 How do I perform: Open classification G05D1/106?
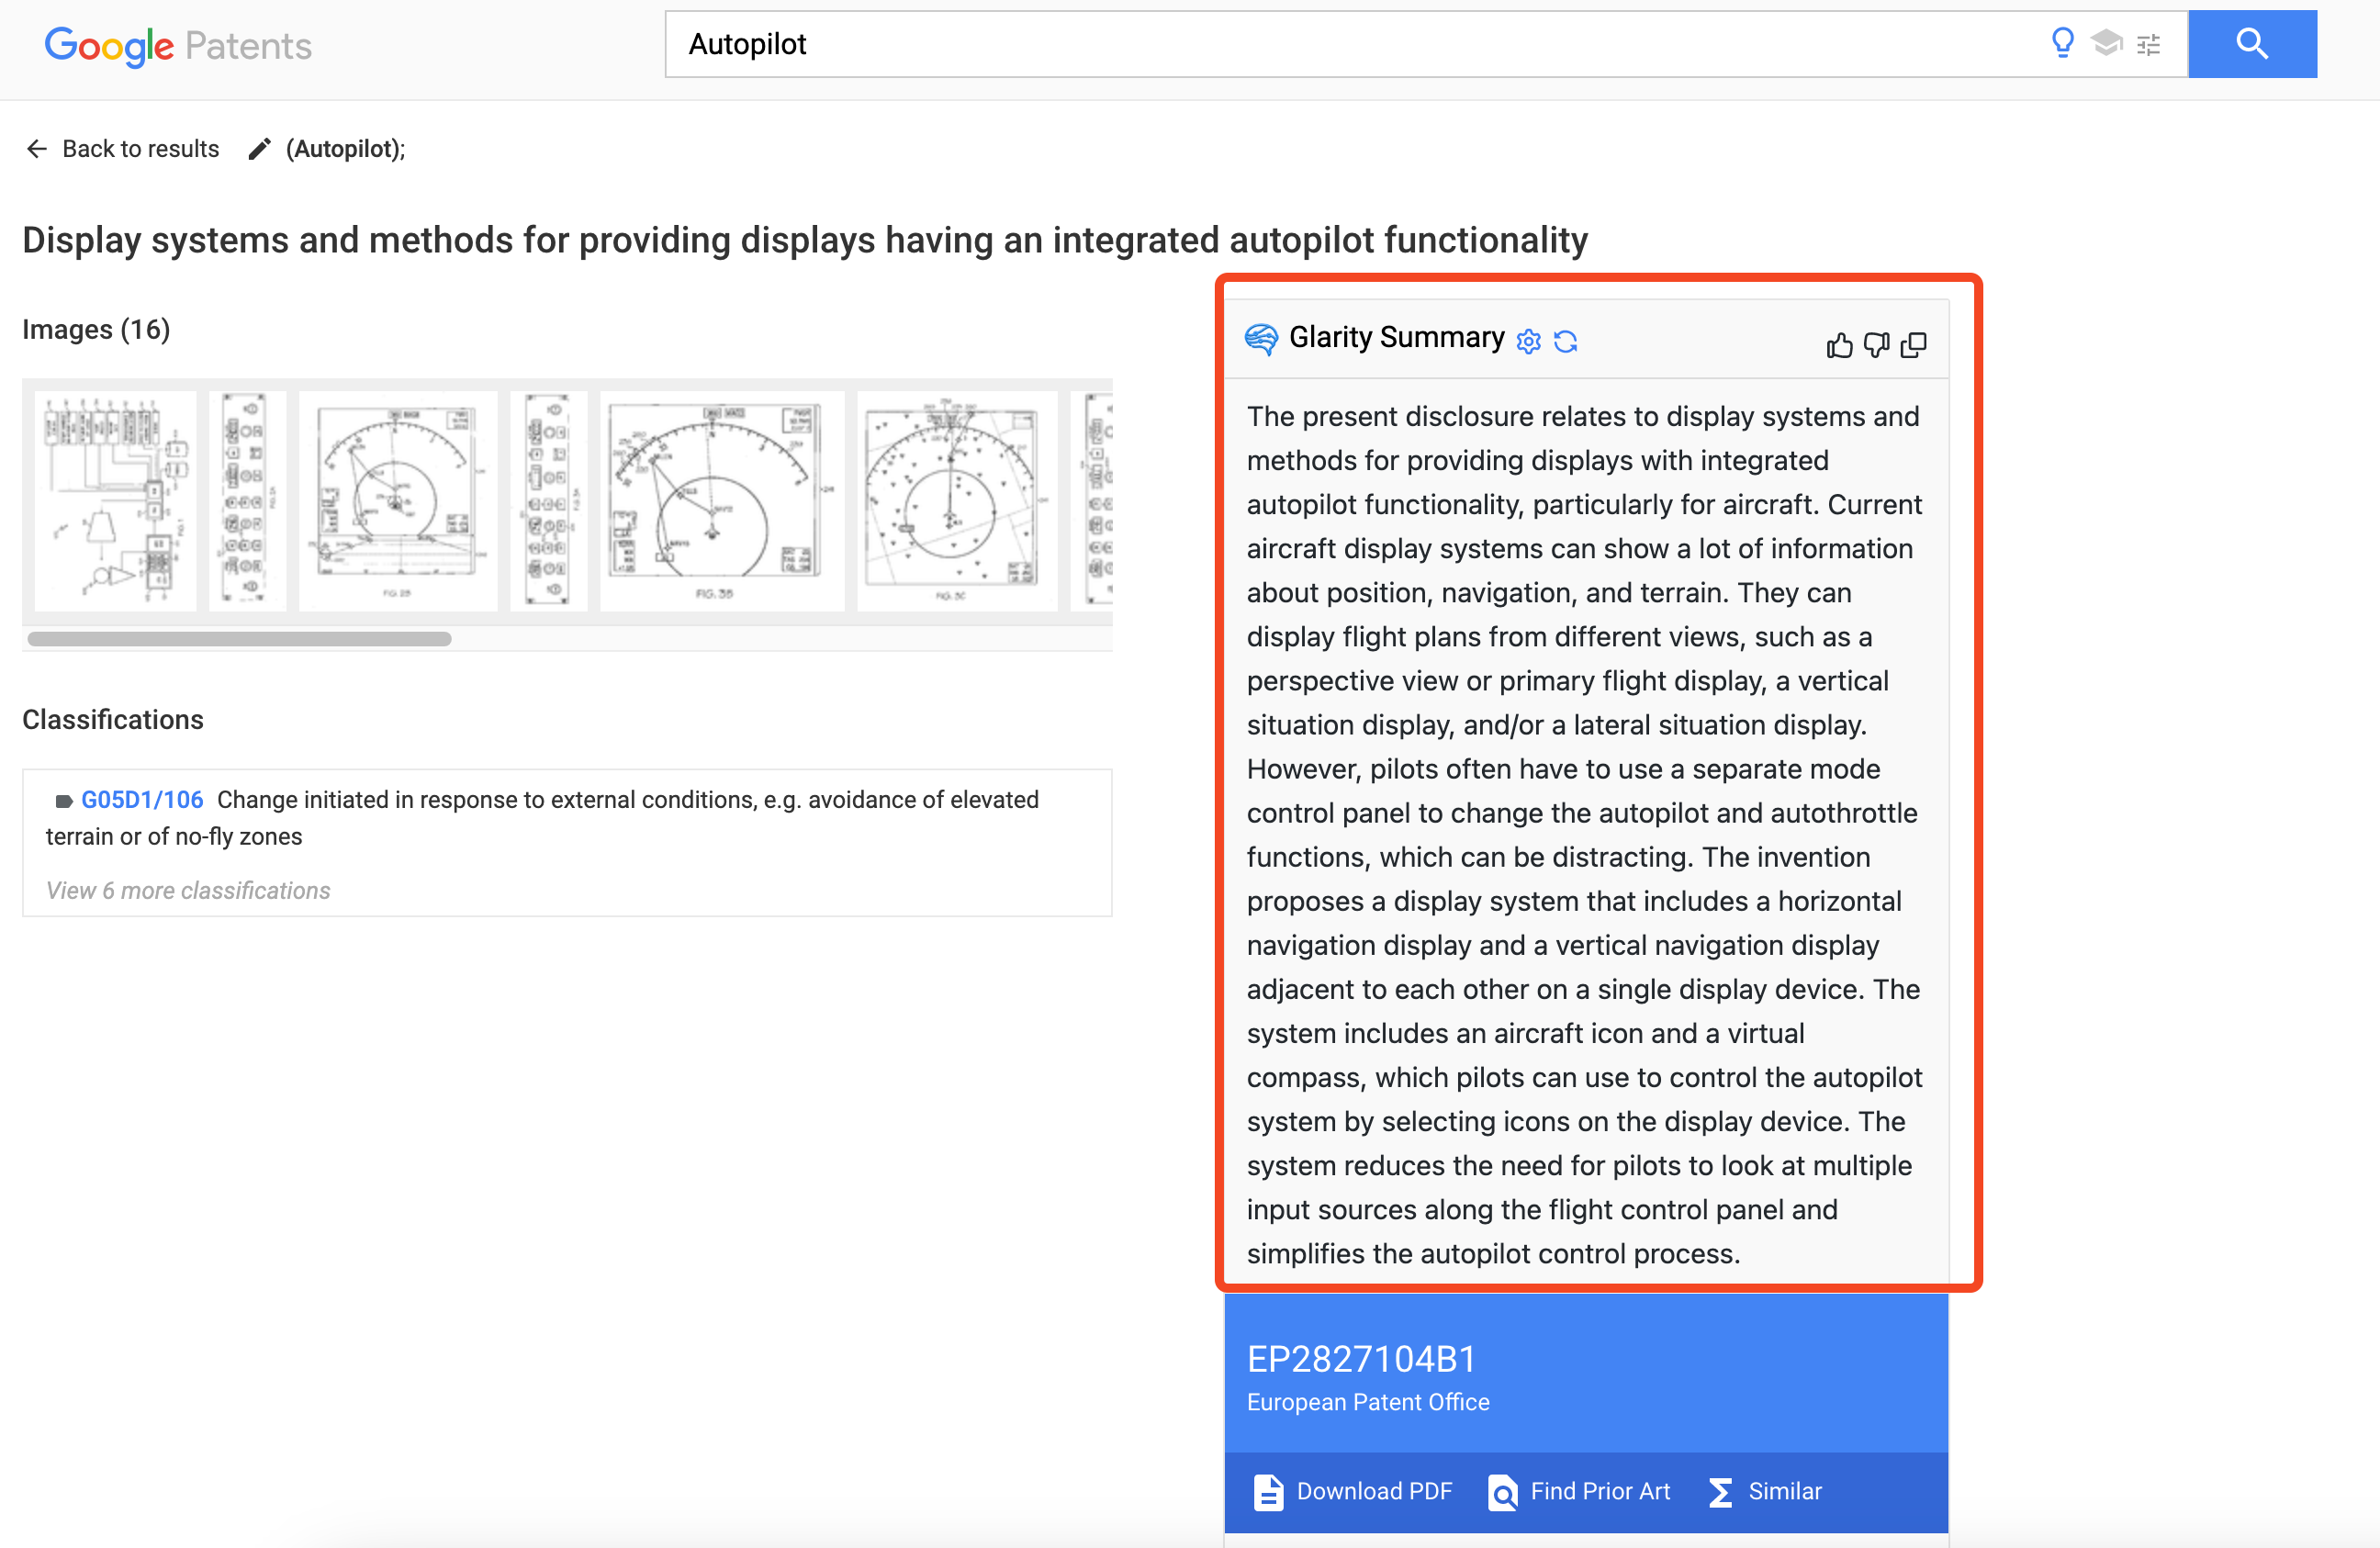point(142,799)
